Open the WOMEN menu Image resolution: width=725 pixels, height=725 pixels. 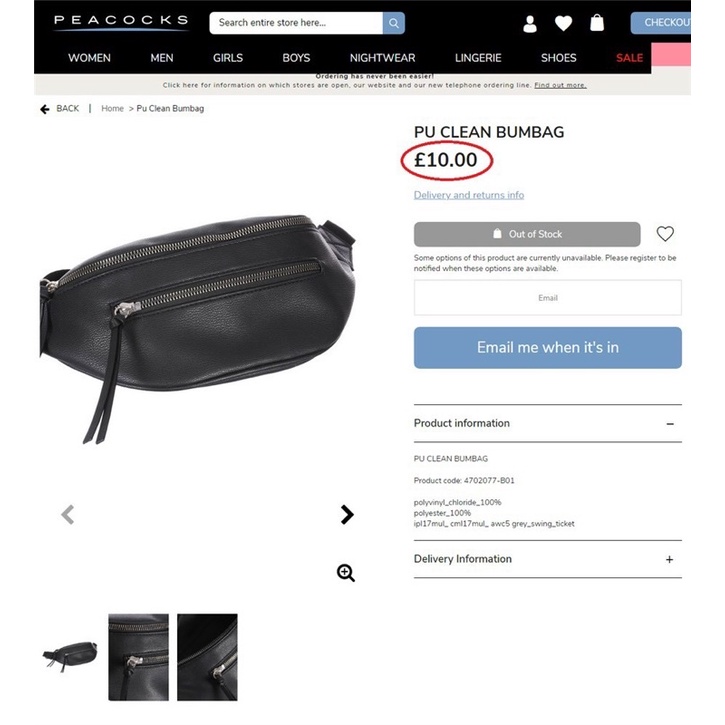(89, 58)
